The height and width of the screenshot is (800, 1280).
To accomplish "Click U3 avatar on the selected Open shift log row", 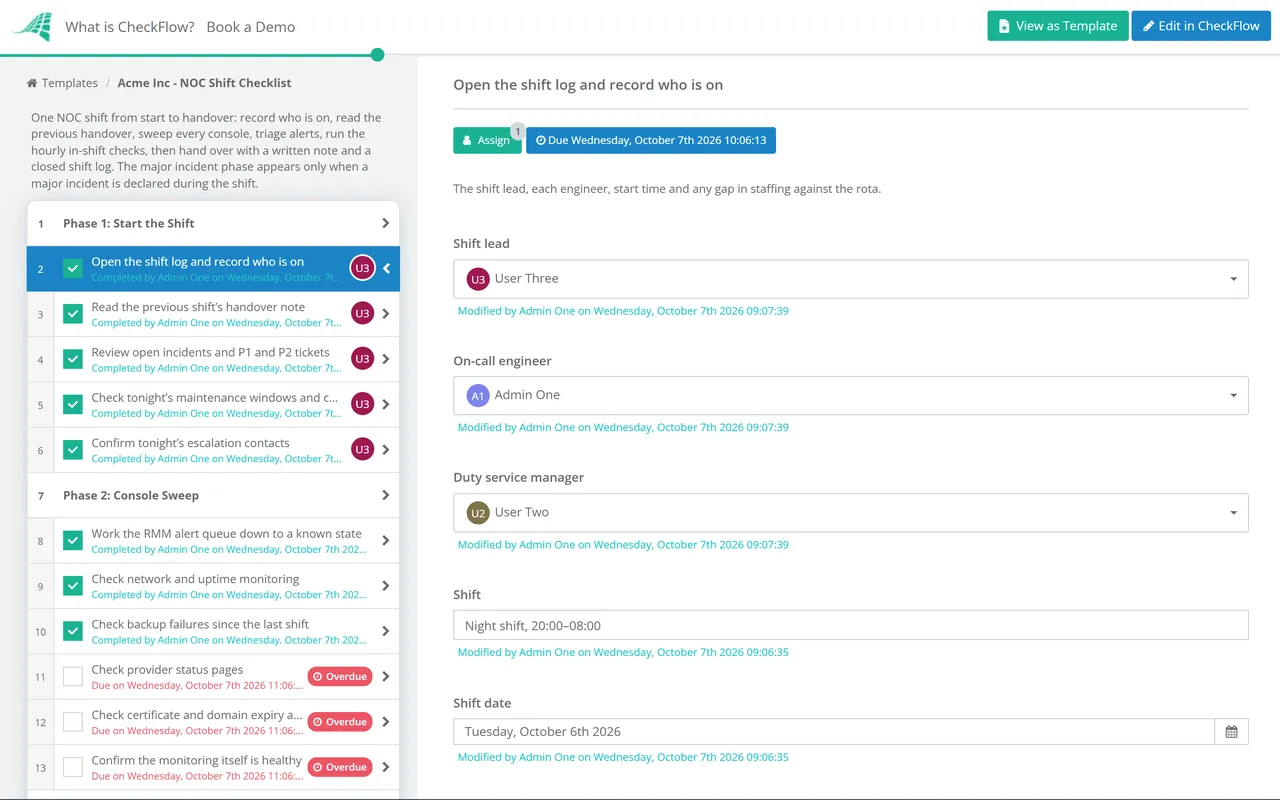I will (x=362, y=268).
